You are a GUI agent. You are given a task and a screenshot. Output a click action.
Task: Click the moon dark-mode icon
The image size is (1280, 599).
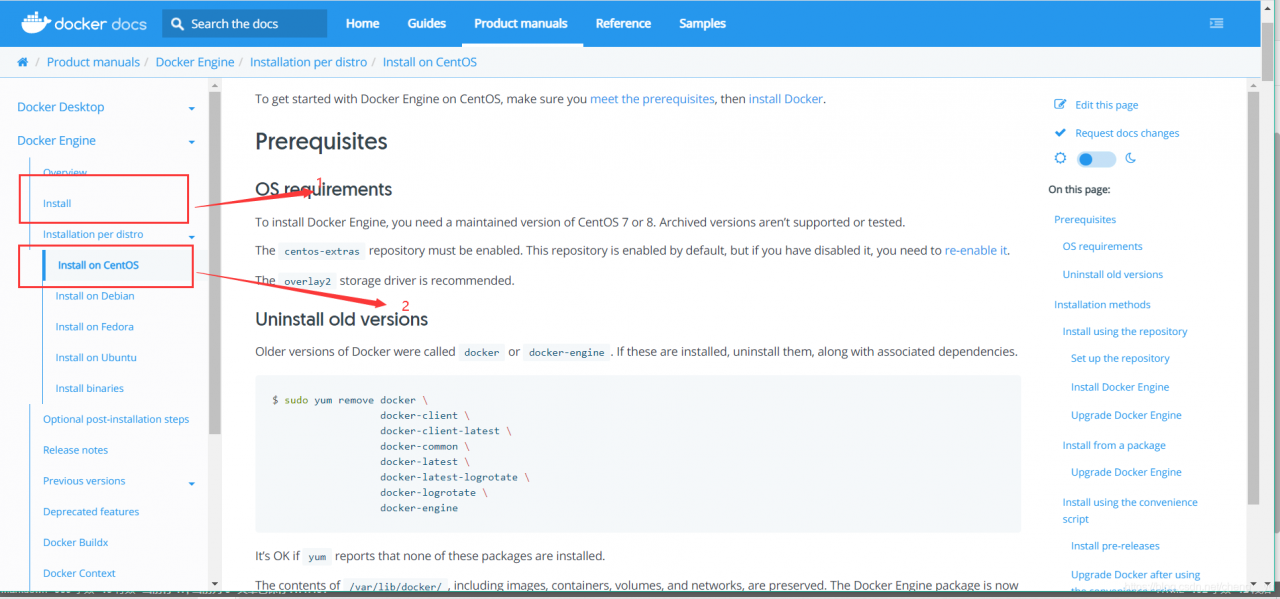pyautogui.click(x=1131, y=158)
